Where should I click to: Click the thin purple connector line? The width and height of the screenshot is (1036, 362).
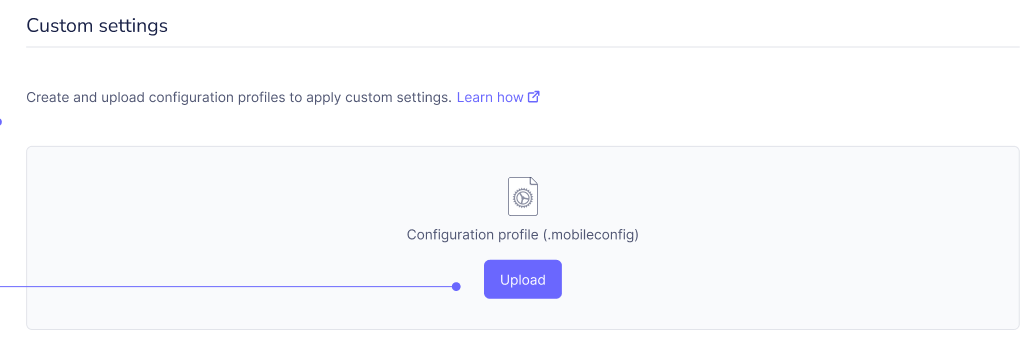(x=225, y=287)
